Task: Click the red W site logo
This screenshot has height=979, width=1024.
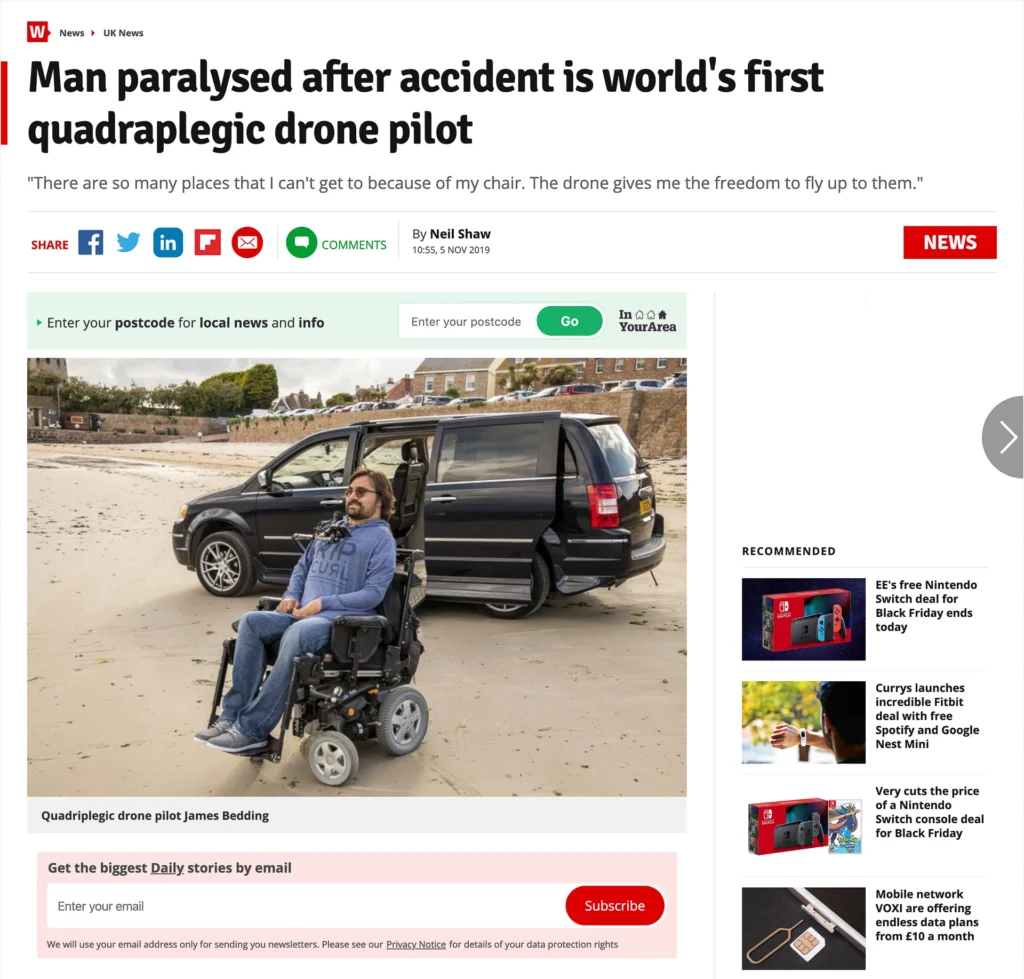Action: point(38,32)
